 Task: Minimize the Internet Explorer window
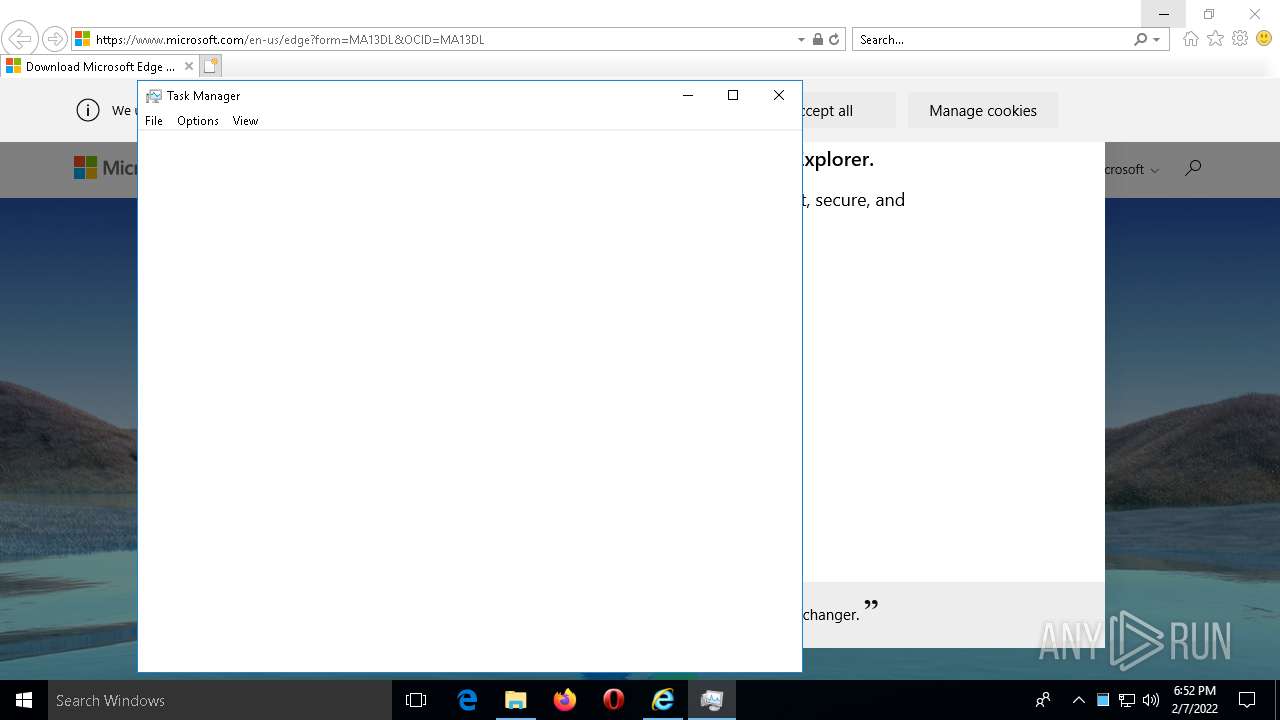1163,14
